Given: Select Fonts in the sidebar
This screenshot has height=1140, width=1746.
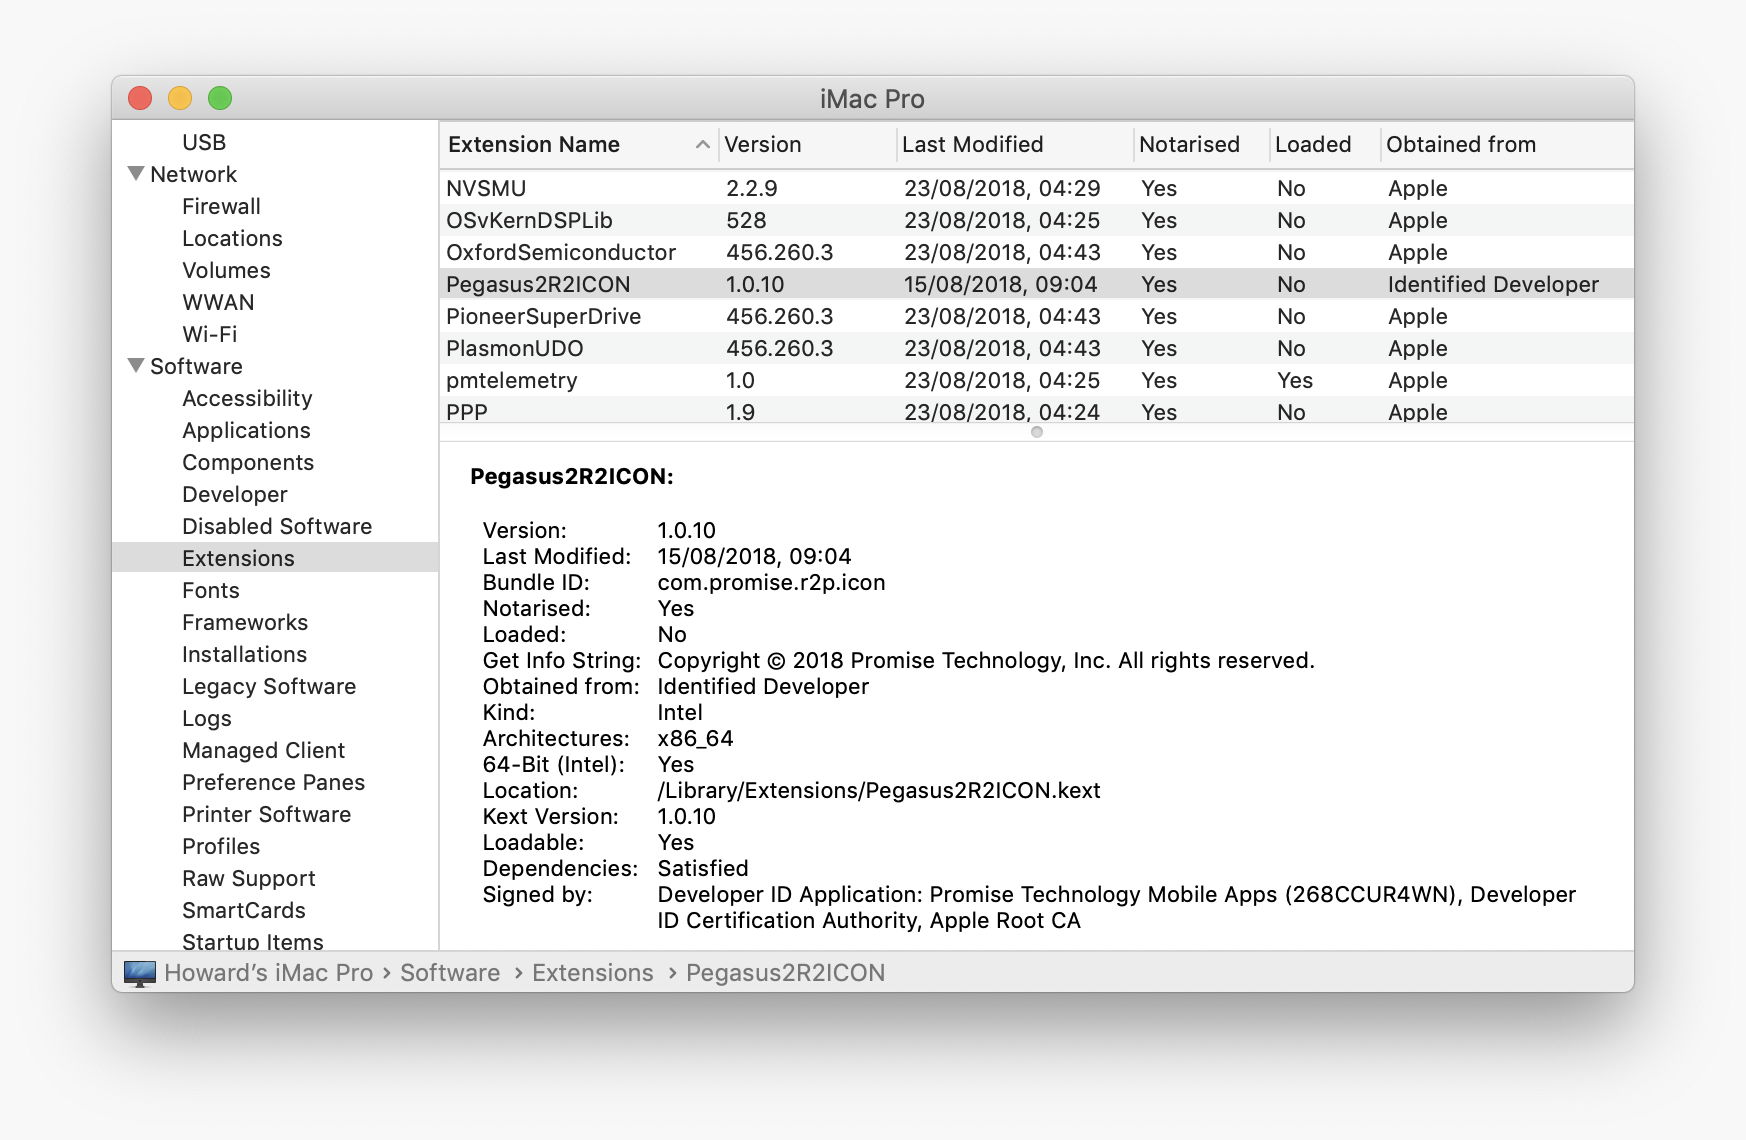Looking at the screenshot, I should click(x=210, y=590).
